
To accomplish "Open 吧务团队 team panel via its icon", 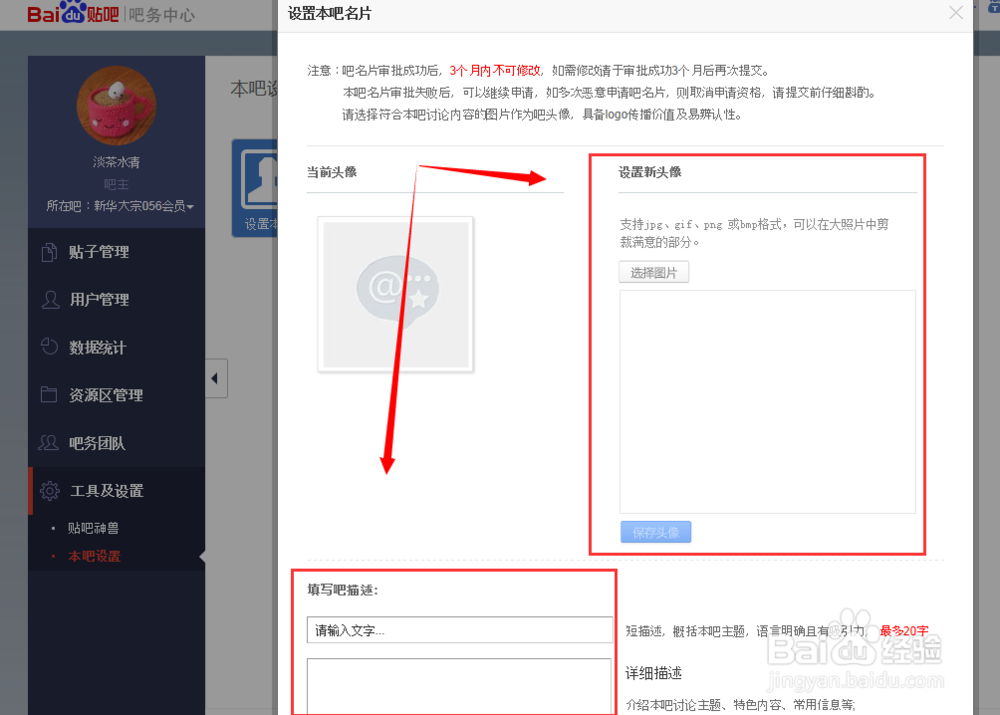I will click(x=50, y=443).
